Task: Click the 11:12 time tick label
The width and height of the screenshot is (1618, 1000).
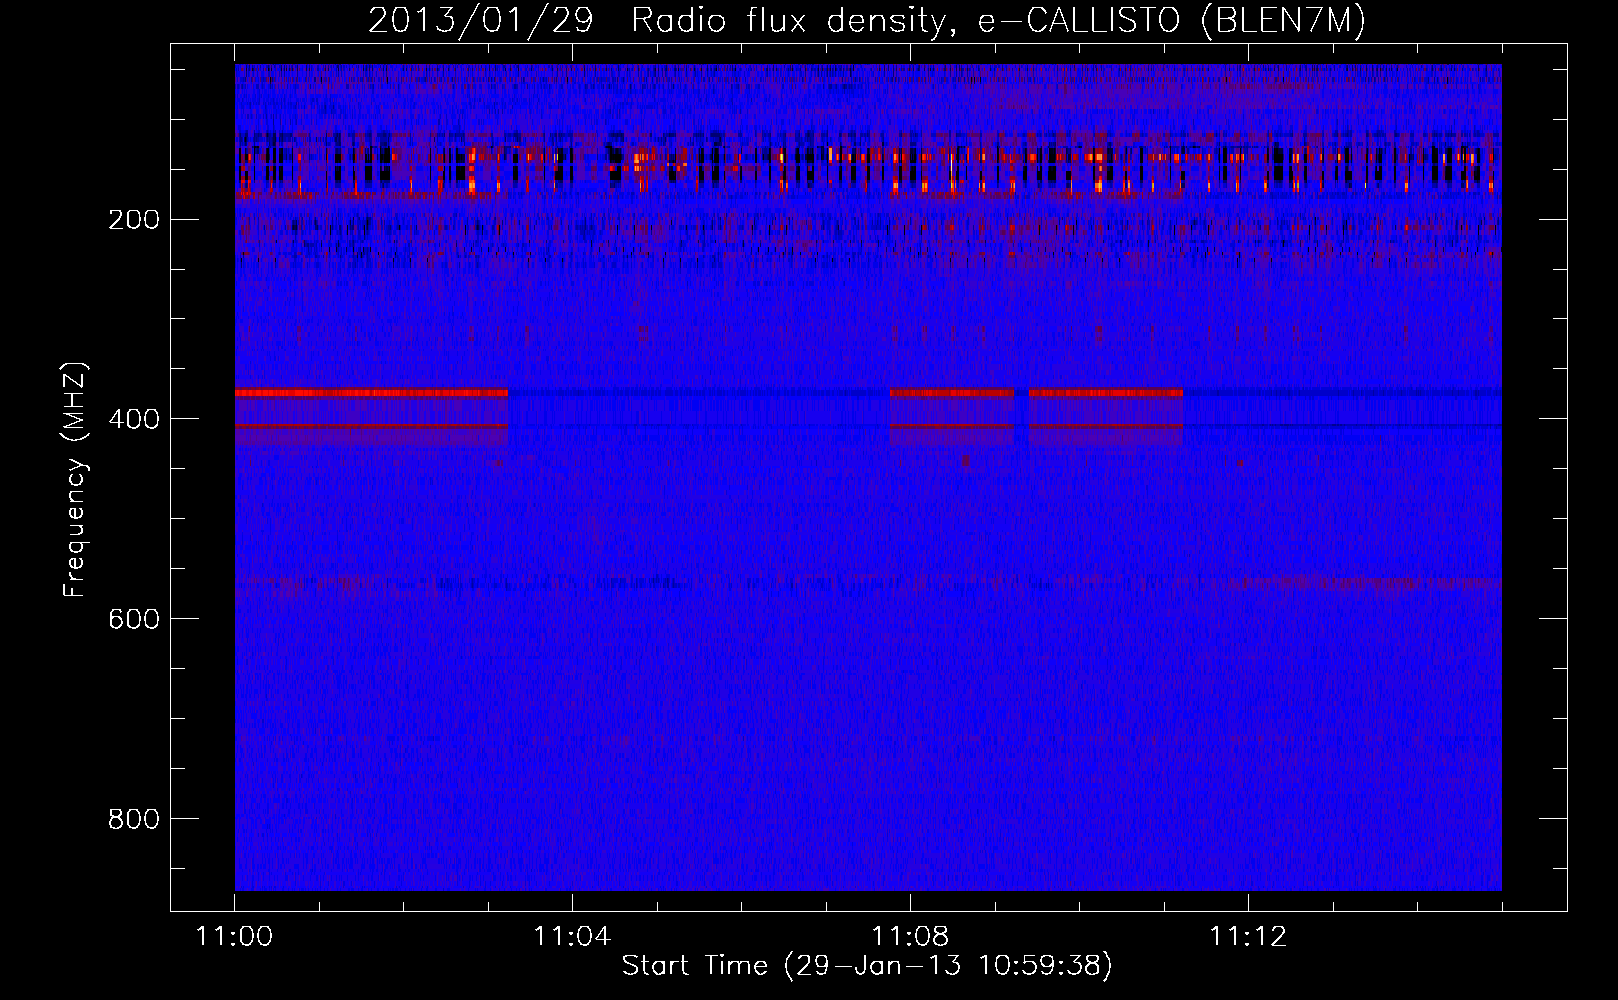Action: 1248,937
